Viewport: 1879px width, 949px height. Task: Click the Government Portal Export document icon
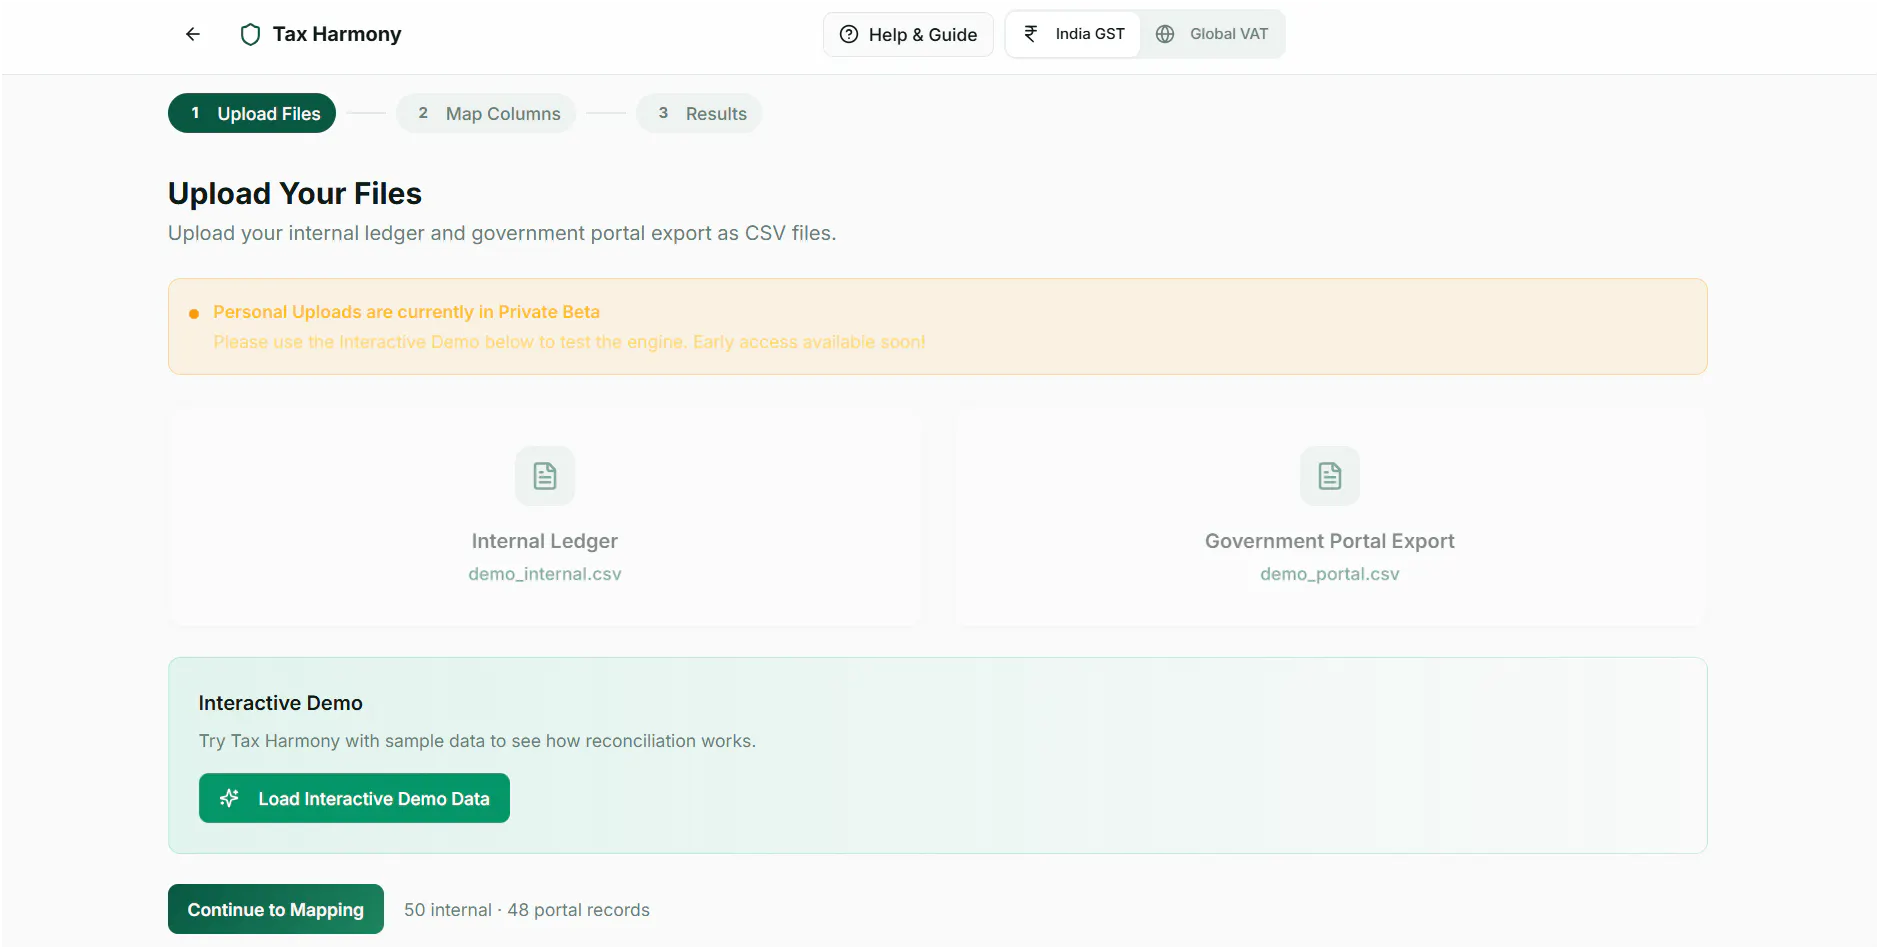pyautogui.click(x=1330, y=476)
